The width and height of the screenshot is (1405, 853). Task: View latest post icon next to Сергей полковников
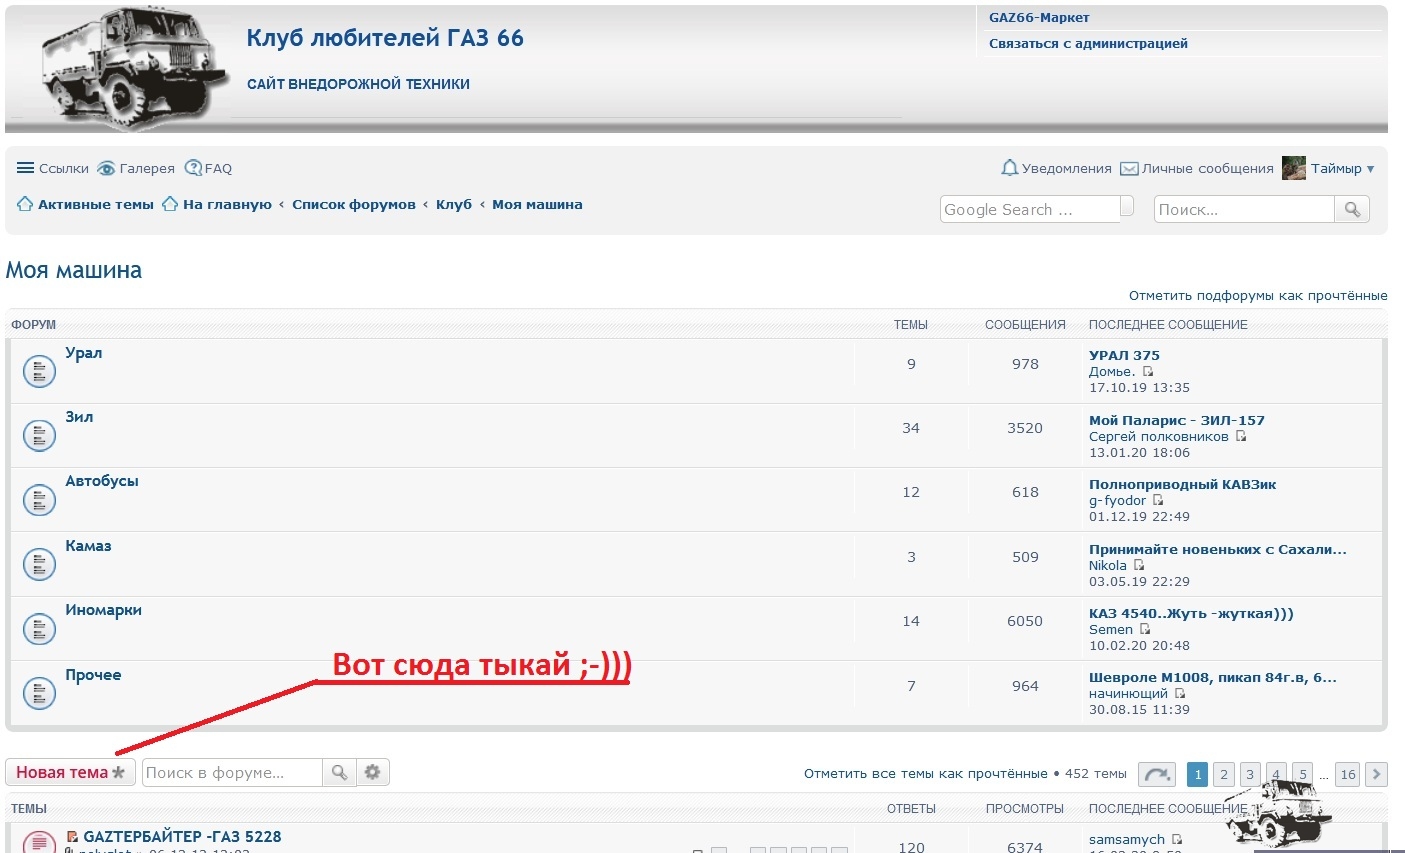pos(1241,436)
